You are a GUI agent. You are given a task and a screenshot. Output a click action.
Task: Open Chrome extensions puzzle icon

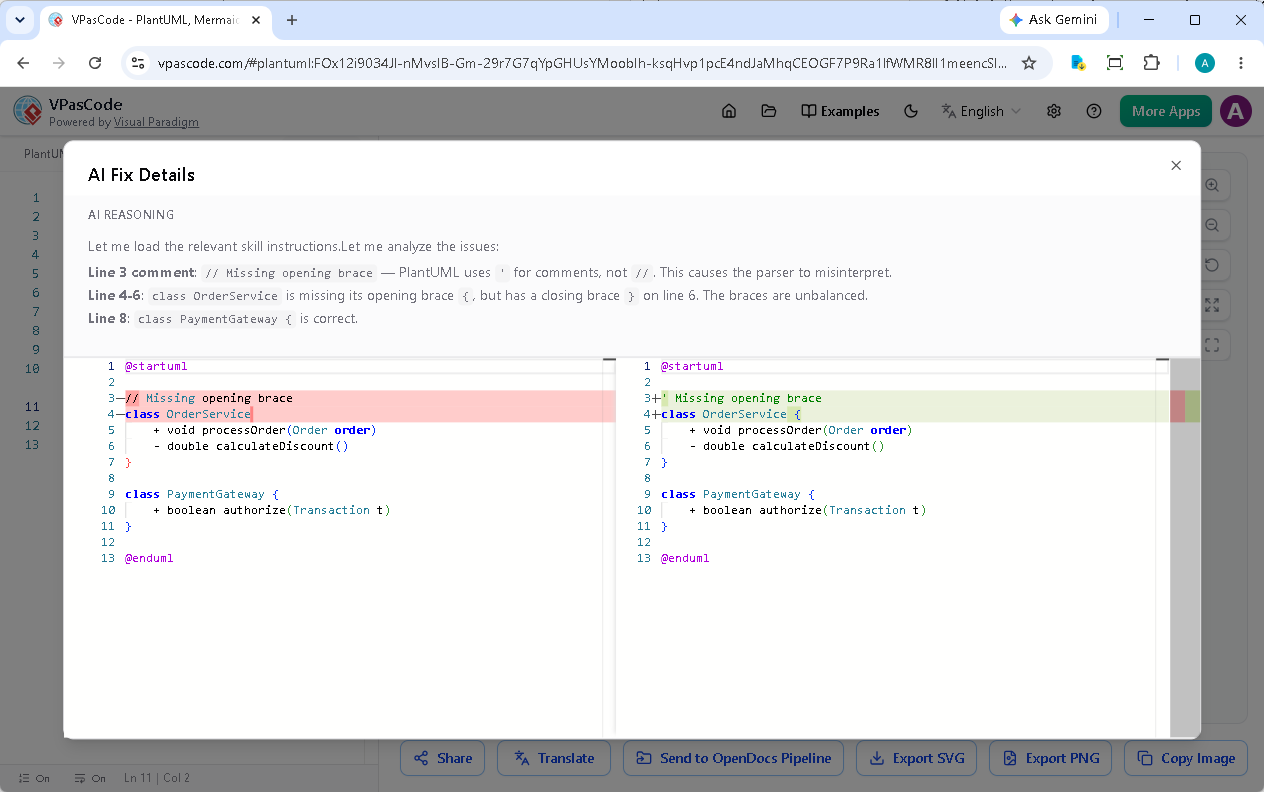pyautogui.click(x=1151, y=63)
